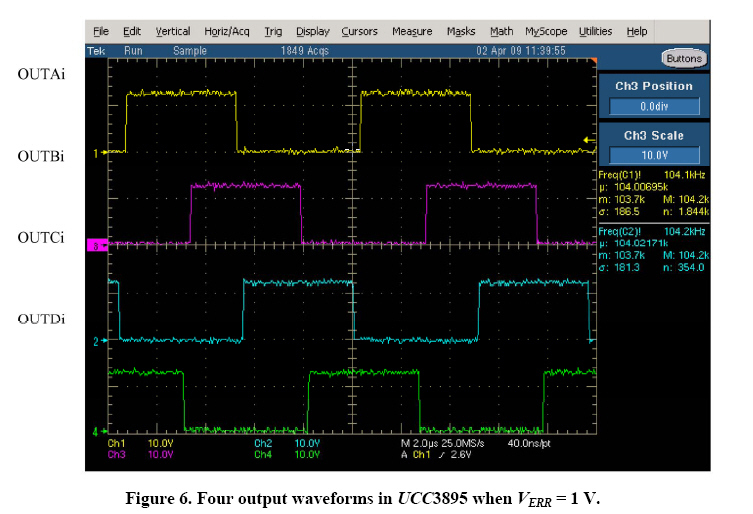Click the C1 count n: 1.844k
753x514 pixels.
point(686,212)
